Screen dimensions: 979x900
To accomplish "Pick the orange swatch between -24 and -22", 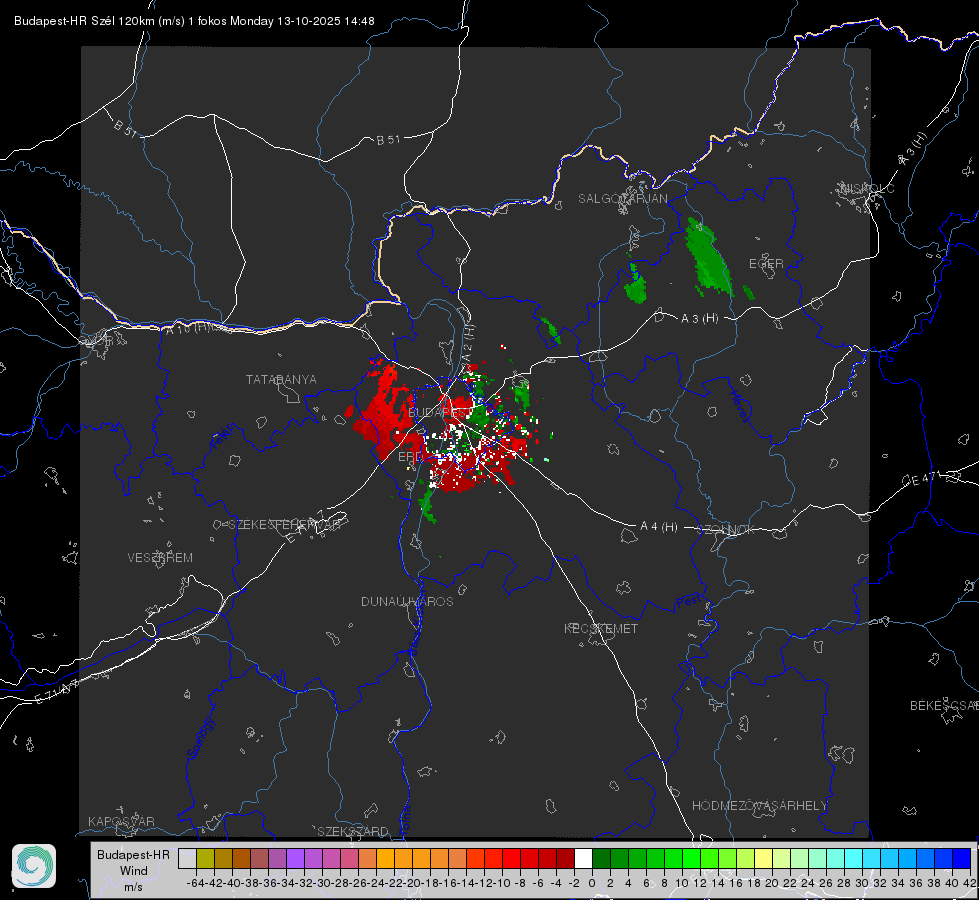I will point(385,858).
